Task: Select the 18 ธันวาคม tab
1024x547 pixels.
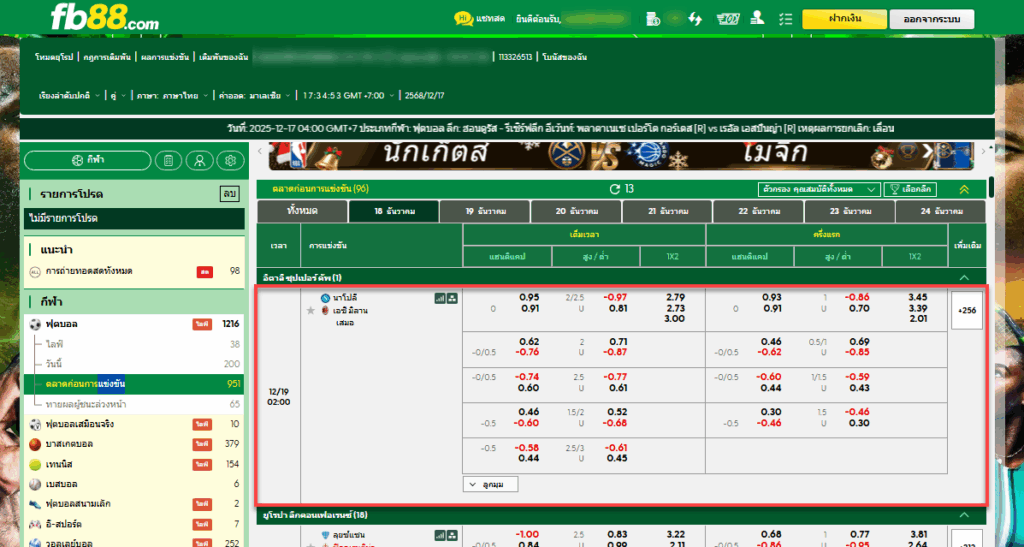Action: (x=393, y=211)
